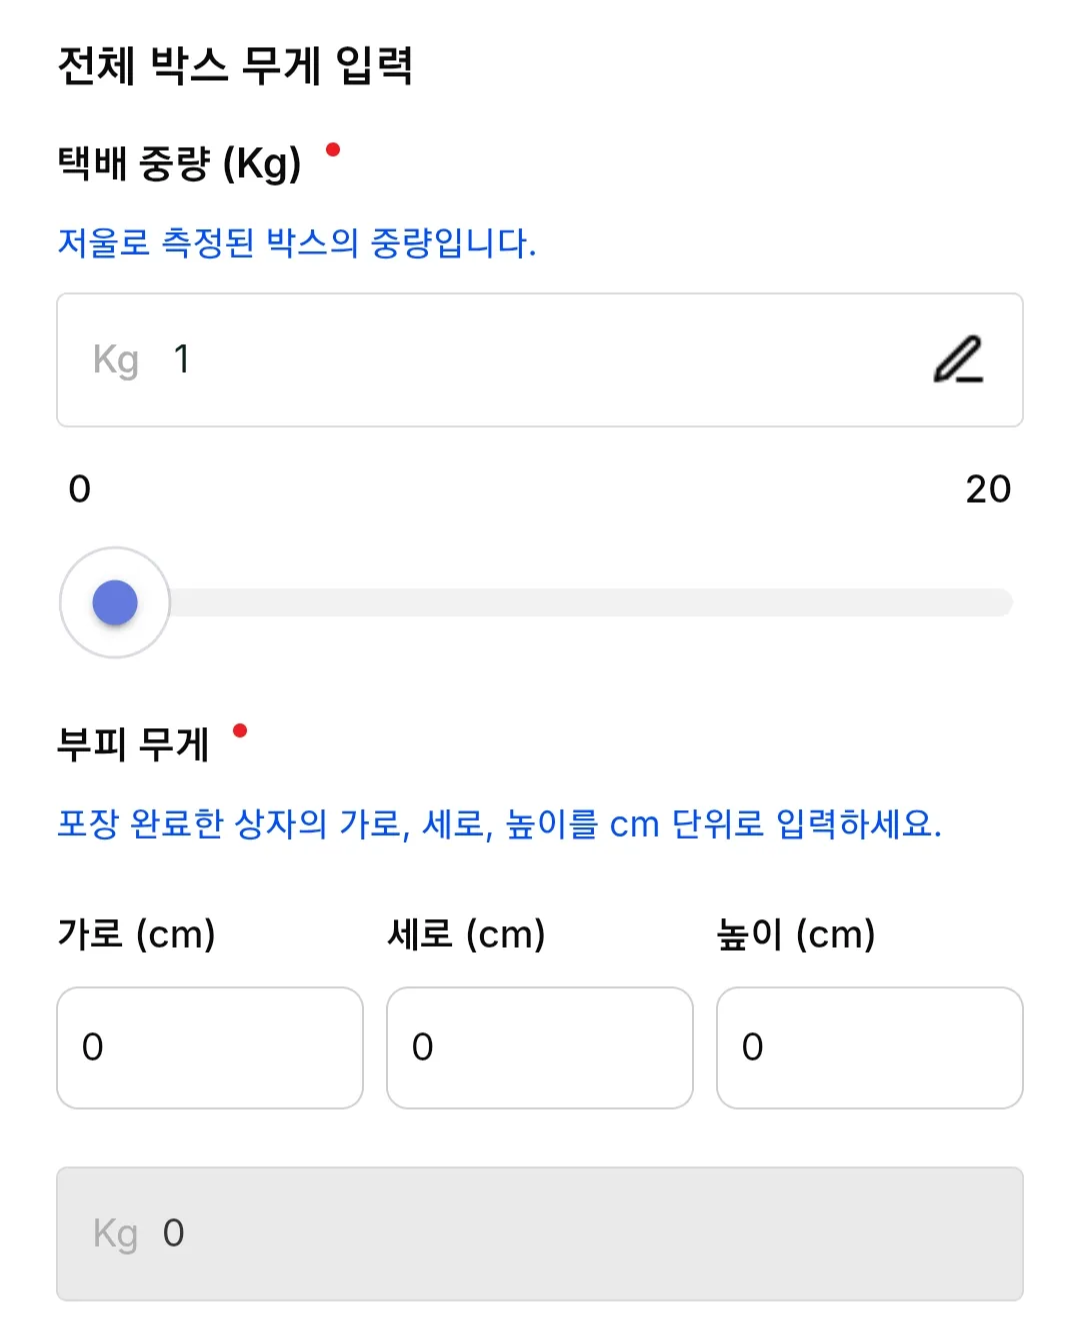Click the red required dot beside 부피 무게
1080x1331 pixels.
240,731
